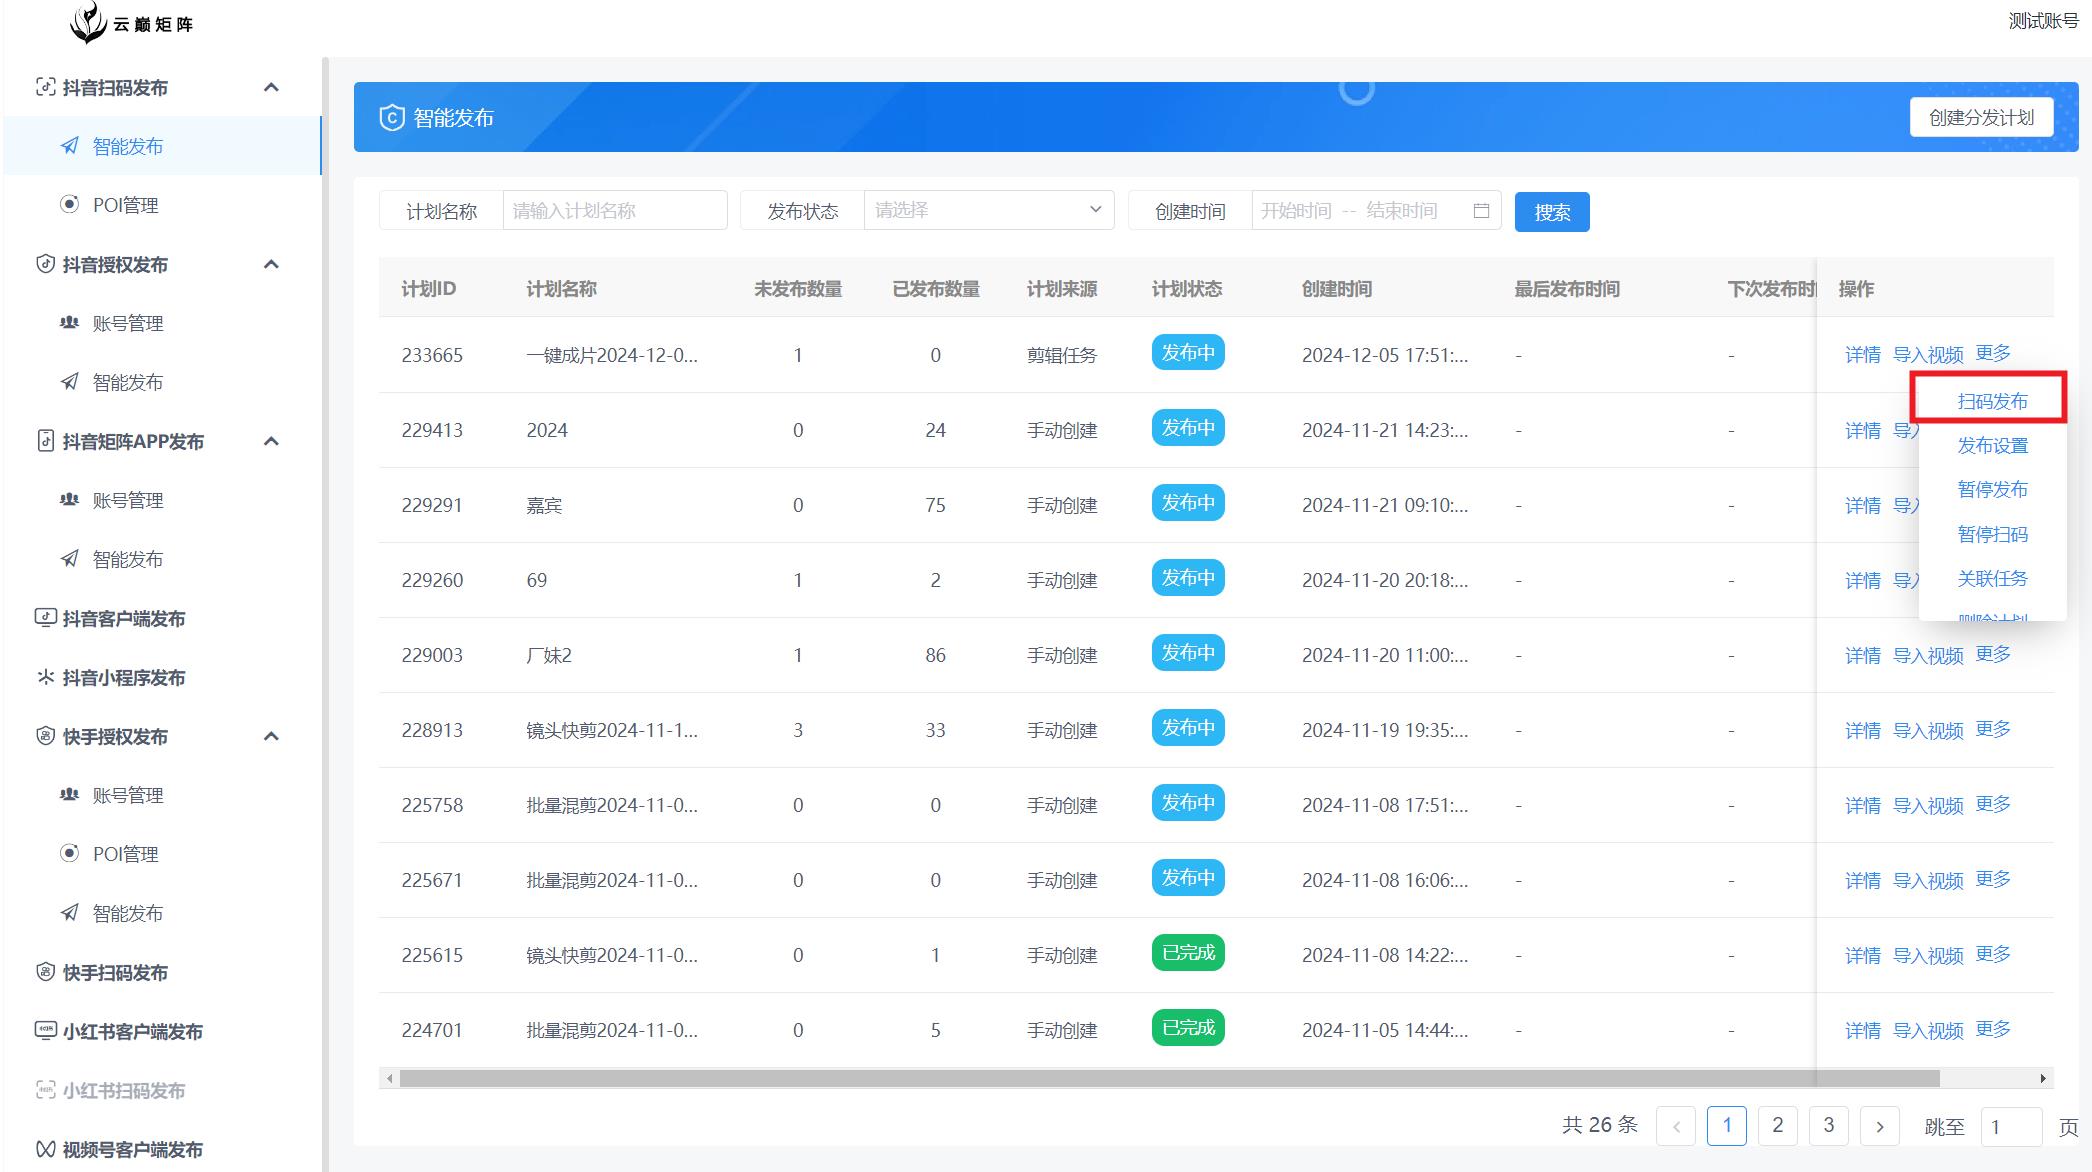Click the 账号管理 users icon under 抖音矩阵APP发布

tap(69, 500)
